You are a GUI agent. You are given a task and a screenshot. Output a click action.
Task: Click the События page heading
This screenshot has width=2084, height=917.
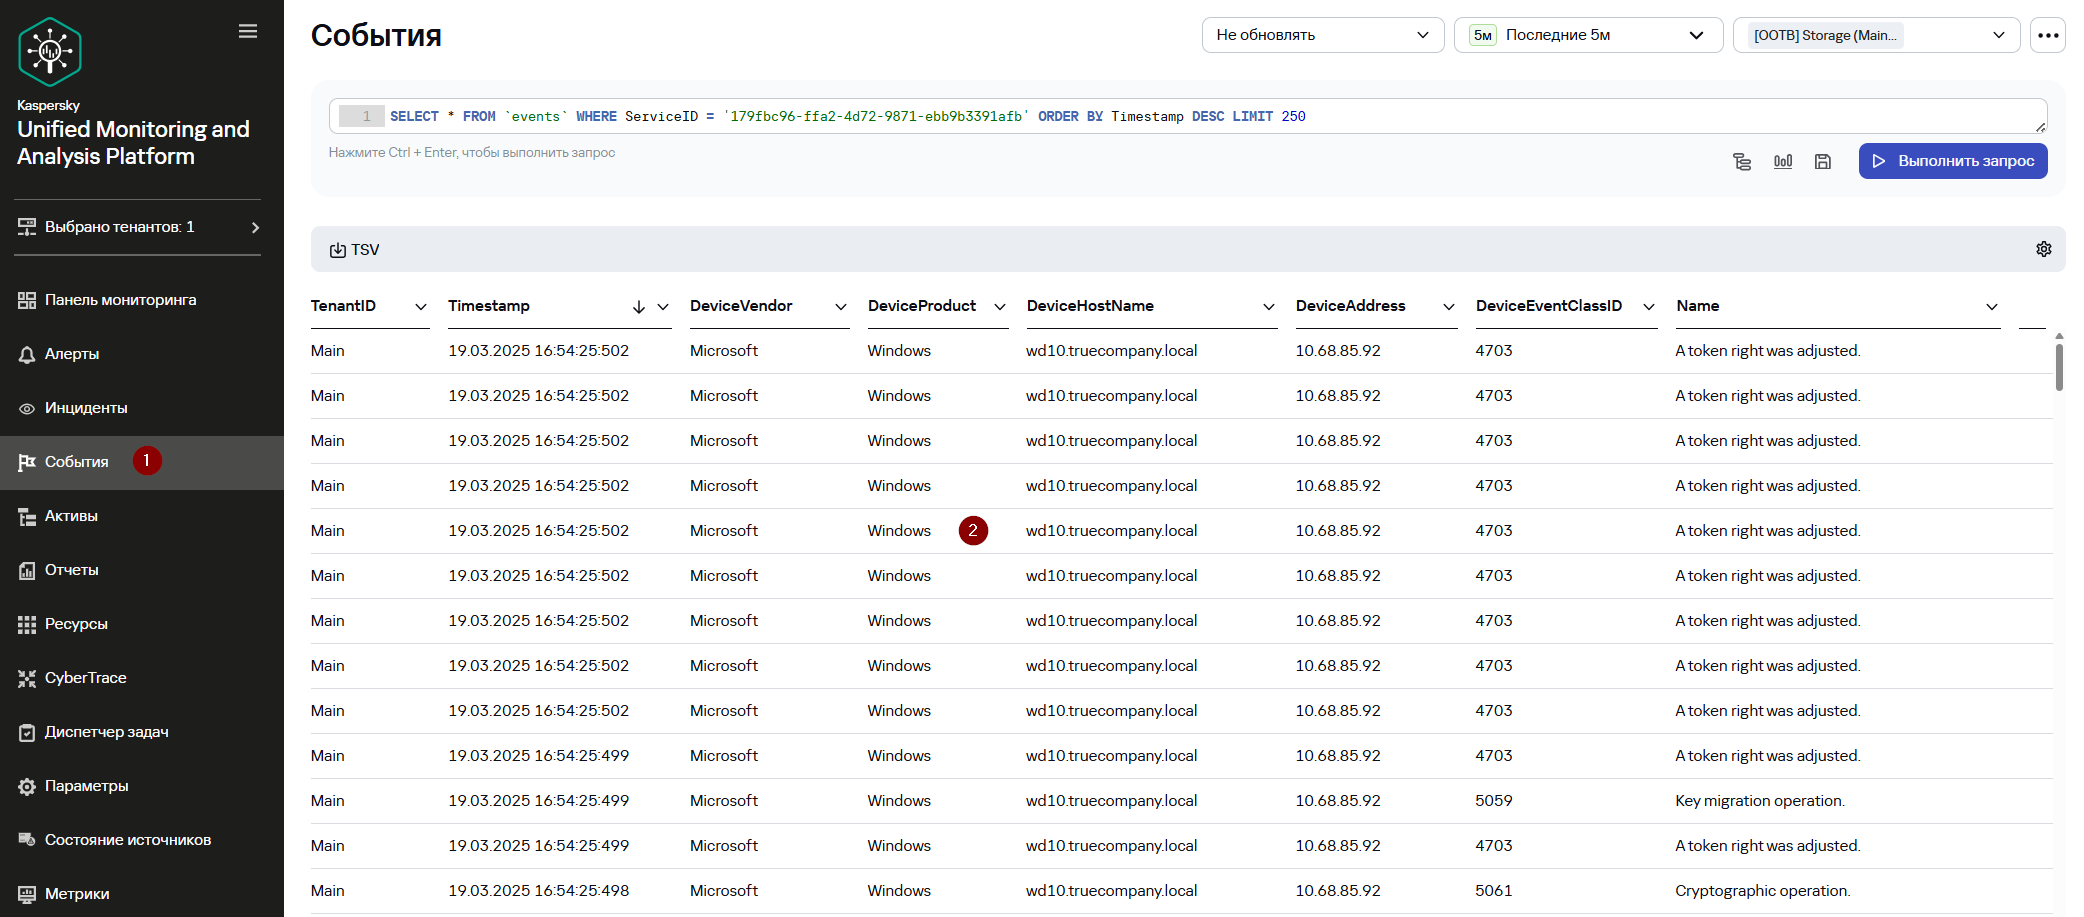tap(376, 35)
